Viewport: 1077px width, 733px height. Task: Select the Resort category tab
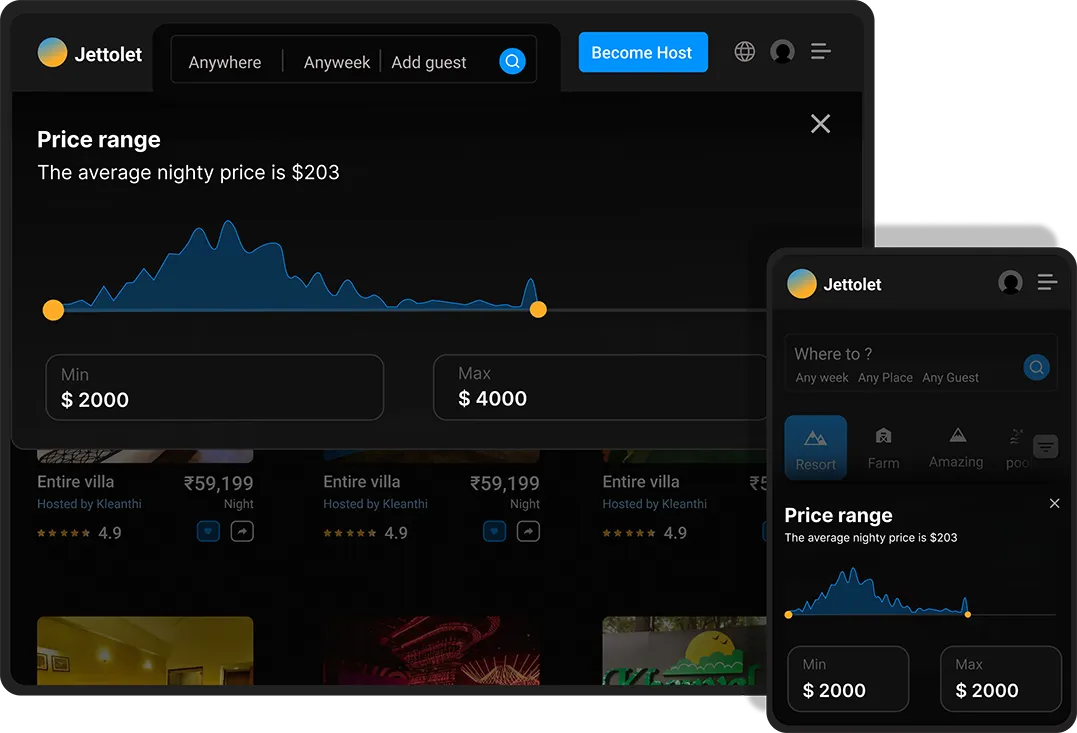pos(816,447)
